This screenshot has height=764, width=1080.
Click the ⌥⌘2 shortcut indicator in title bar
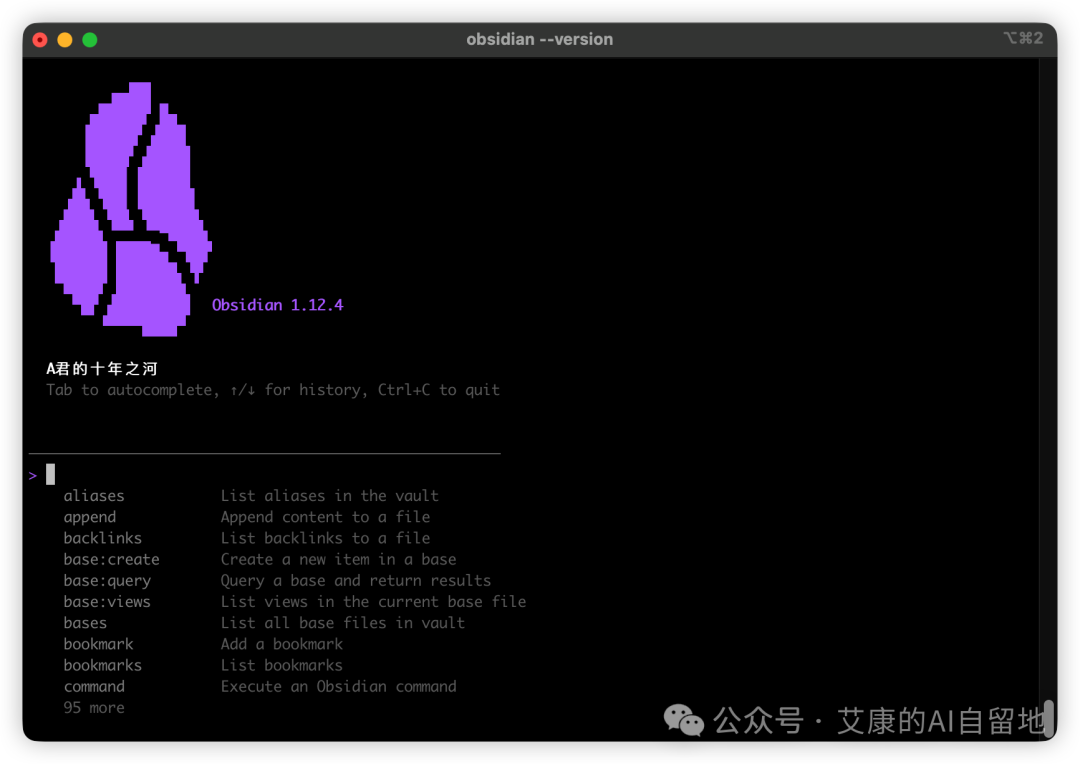click(1023, 38)
